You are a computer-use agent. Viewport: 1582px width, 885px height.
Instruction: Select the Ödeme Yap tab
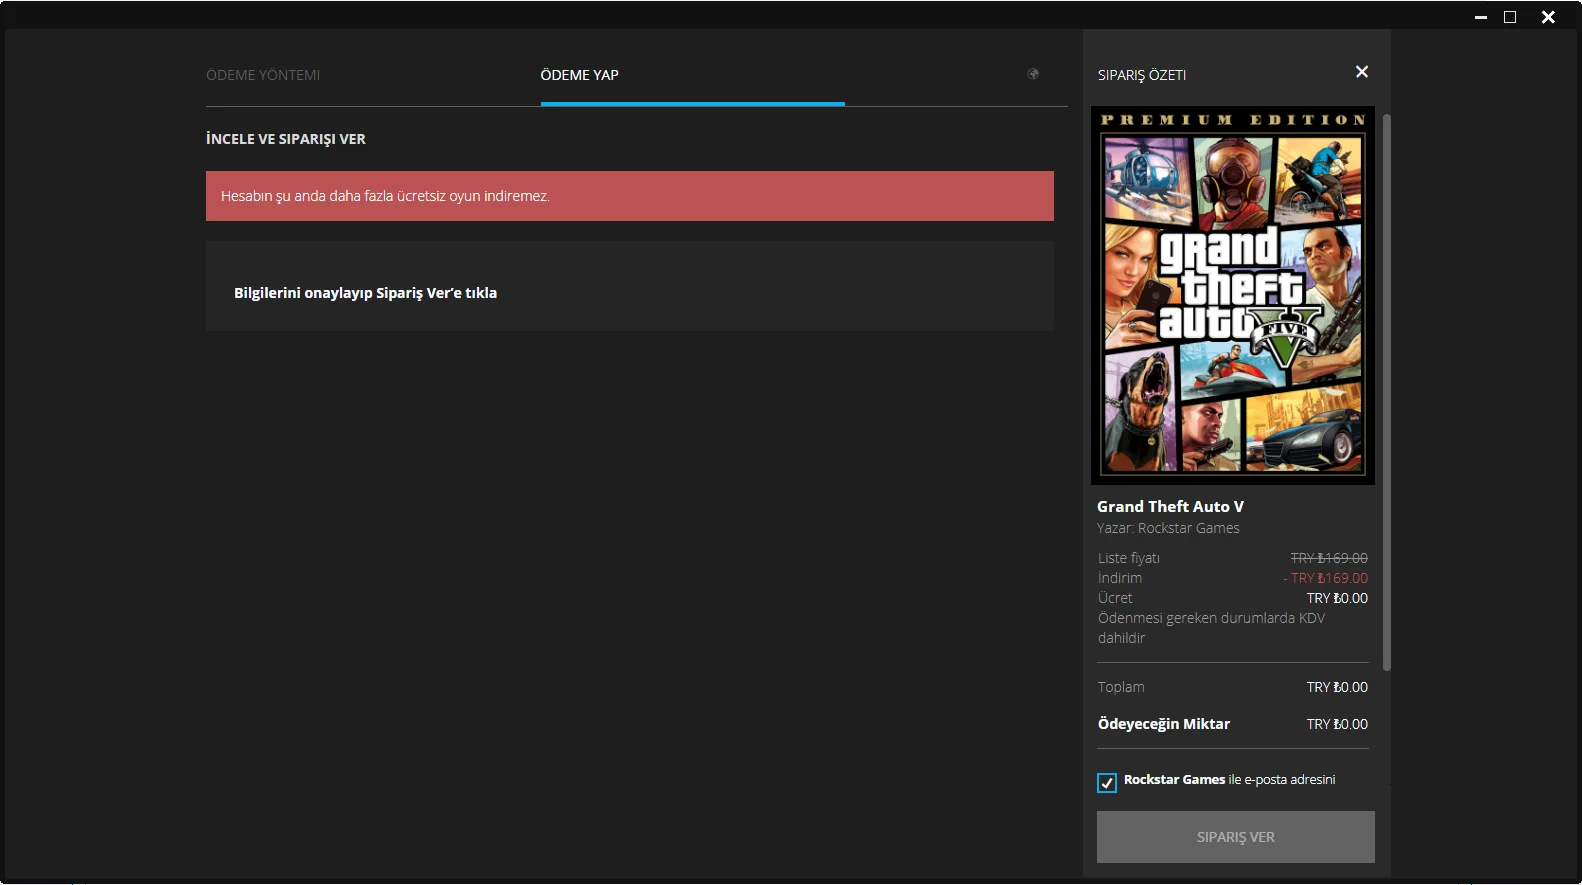coord(580,75)
